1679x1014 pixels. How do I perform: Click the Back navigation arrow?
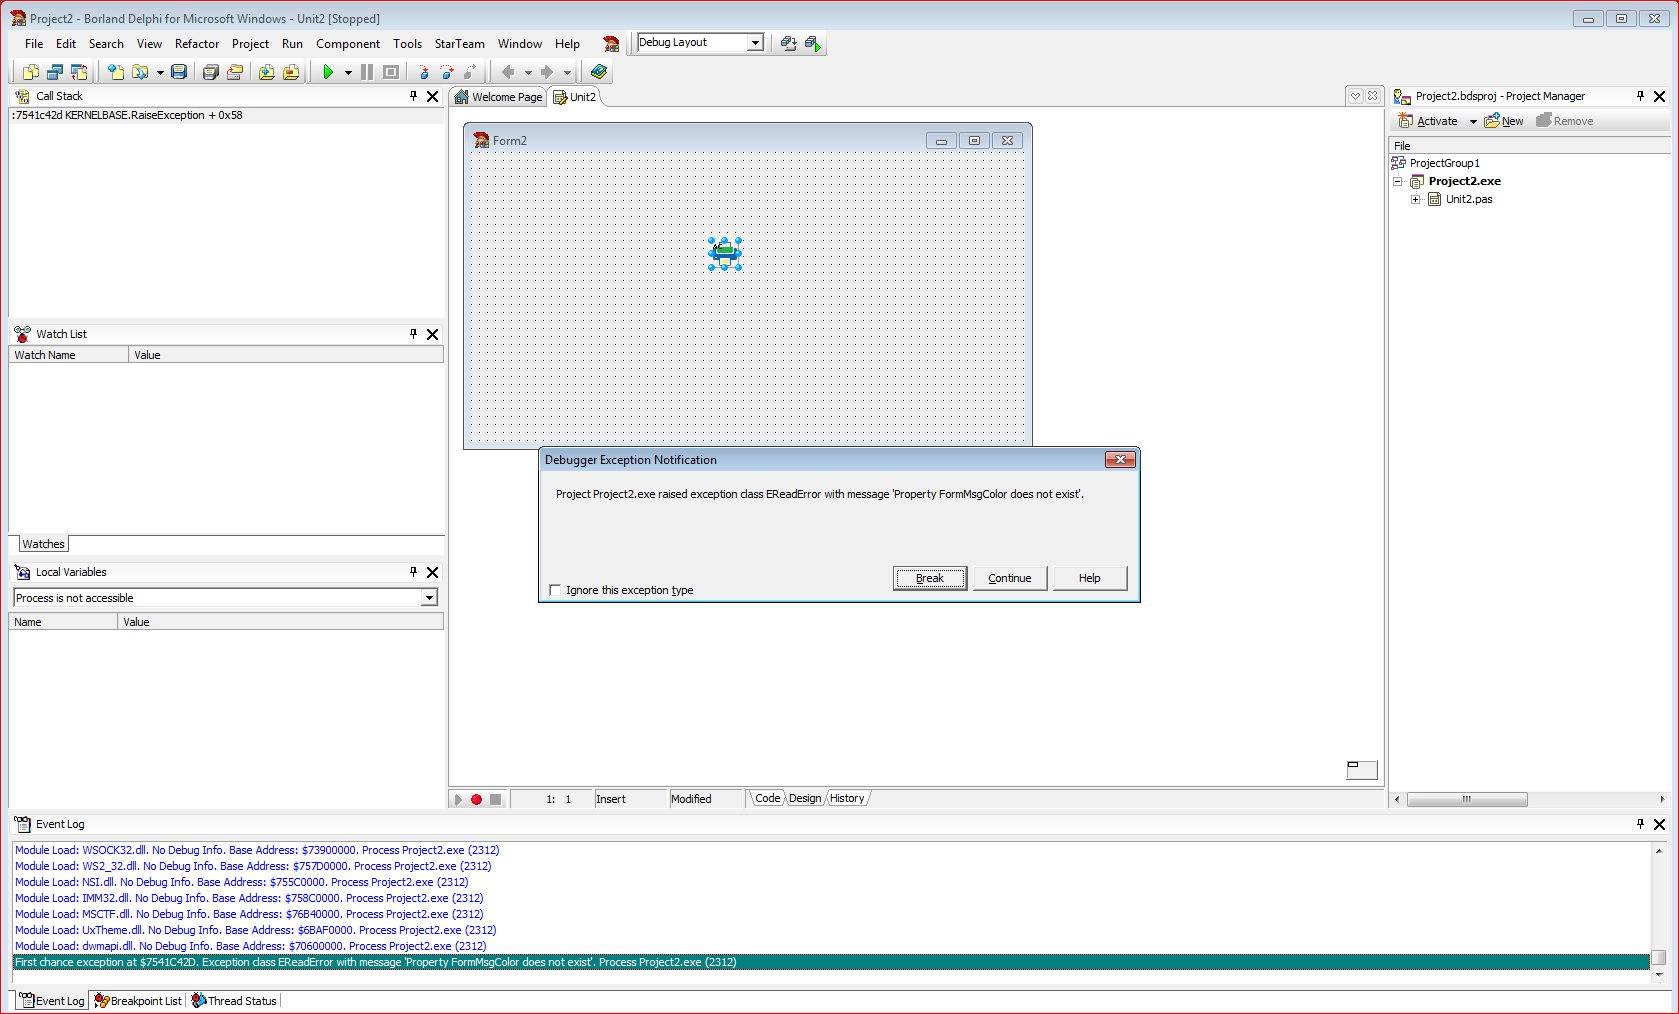pyautogui.click(x=508, y=72)
